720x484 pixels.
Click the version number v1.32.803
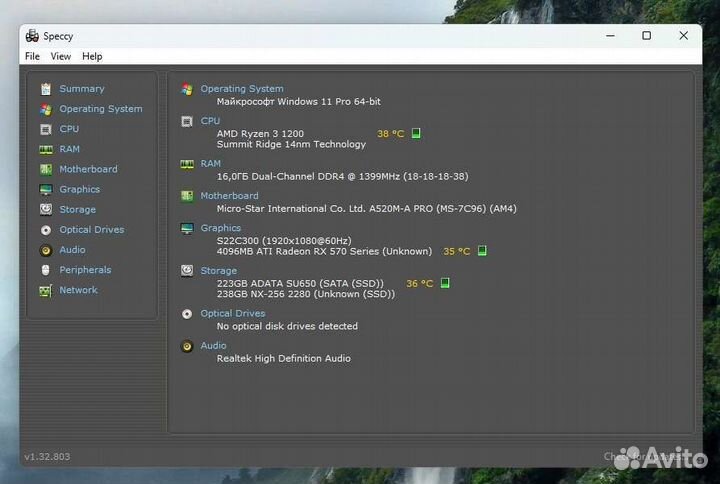[47, 456]
